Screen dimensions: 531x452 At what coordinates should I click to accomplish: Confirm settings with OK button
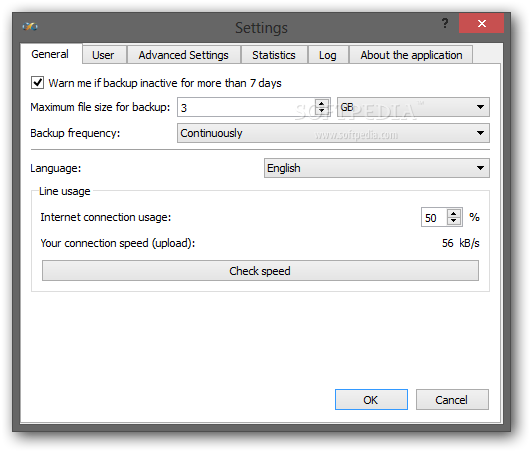coord(371,400)
